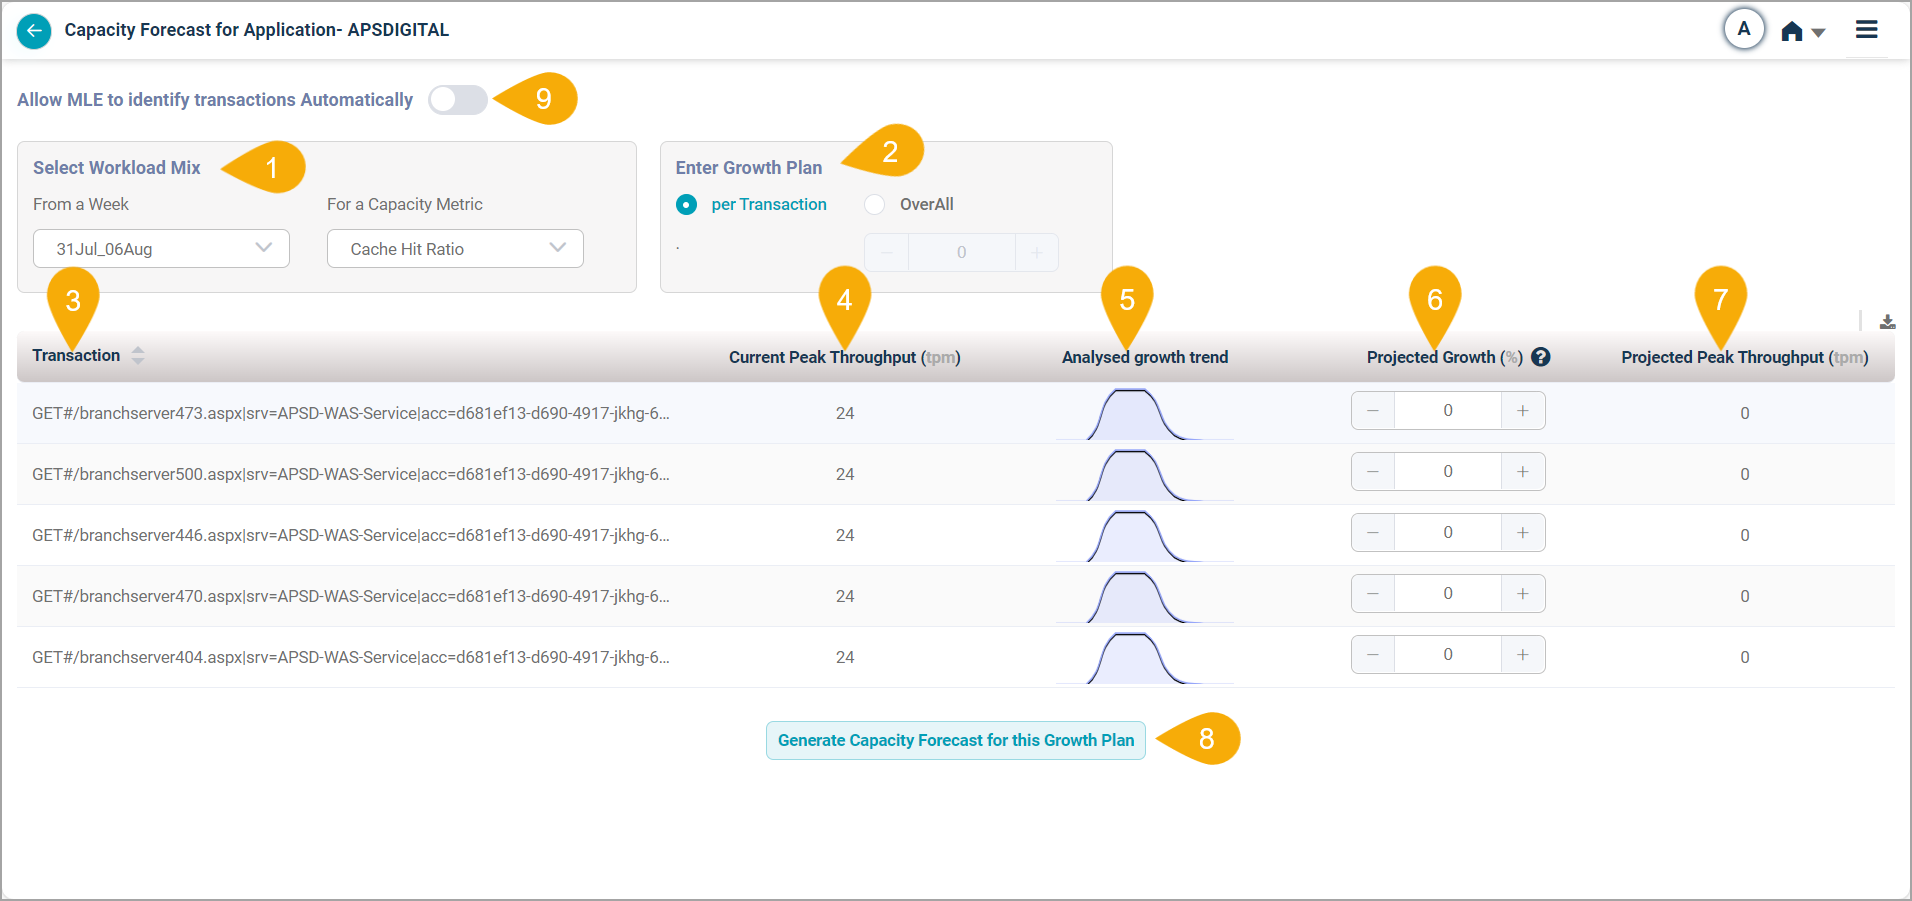Open the hamburger menu
The height and width of the screenshot is (901, 1912).
coord(1866,30)
